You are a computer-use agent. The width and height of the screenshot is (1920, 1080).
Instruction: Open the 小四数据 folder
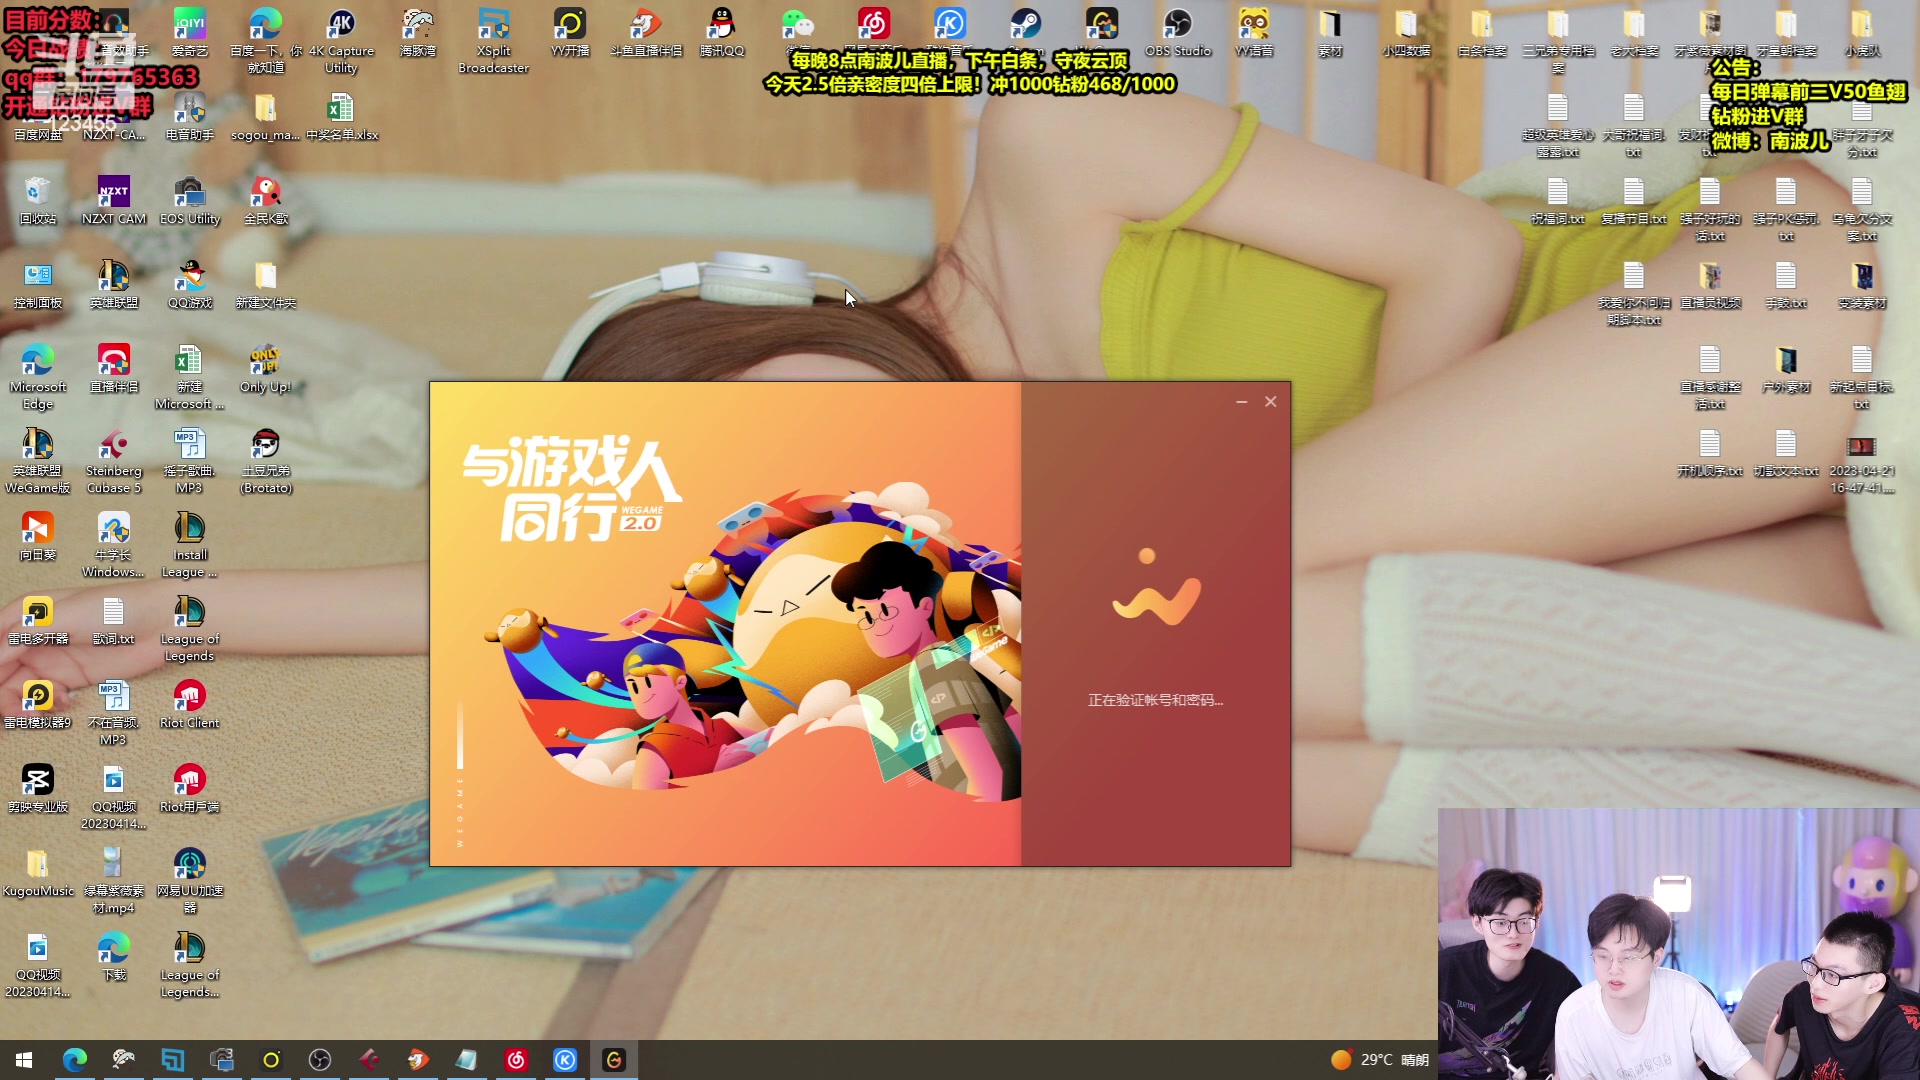1406,32
